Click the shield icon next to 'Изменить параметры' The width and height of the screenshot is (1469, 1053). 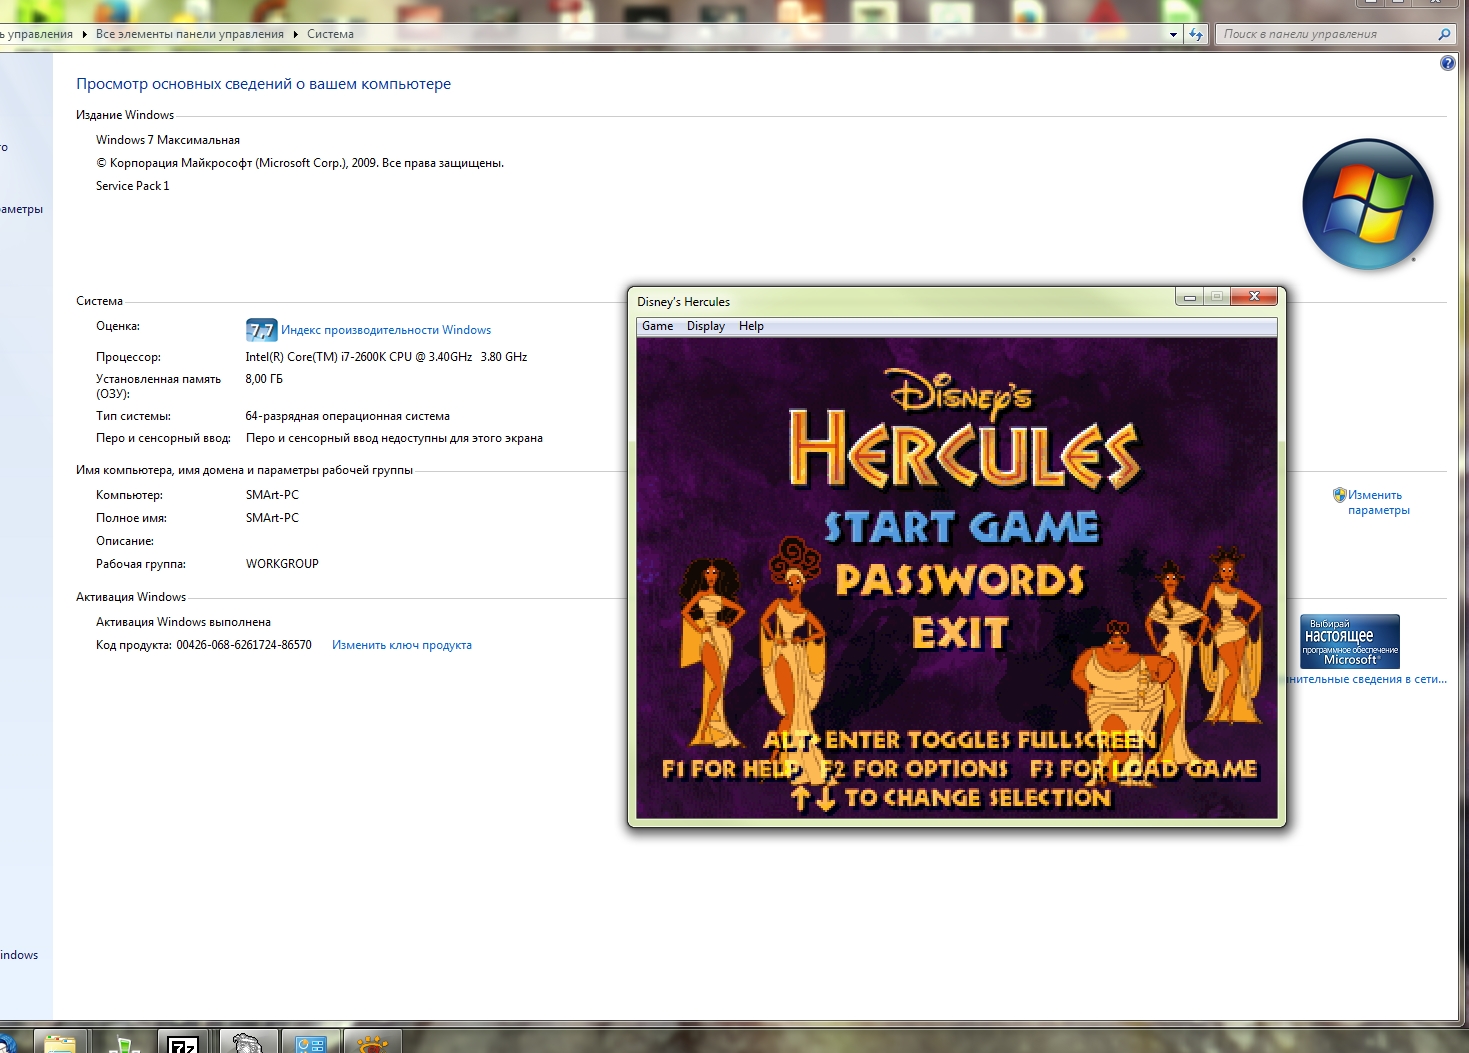coord(1339,494)
